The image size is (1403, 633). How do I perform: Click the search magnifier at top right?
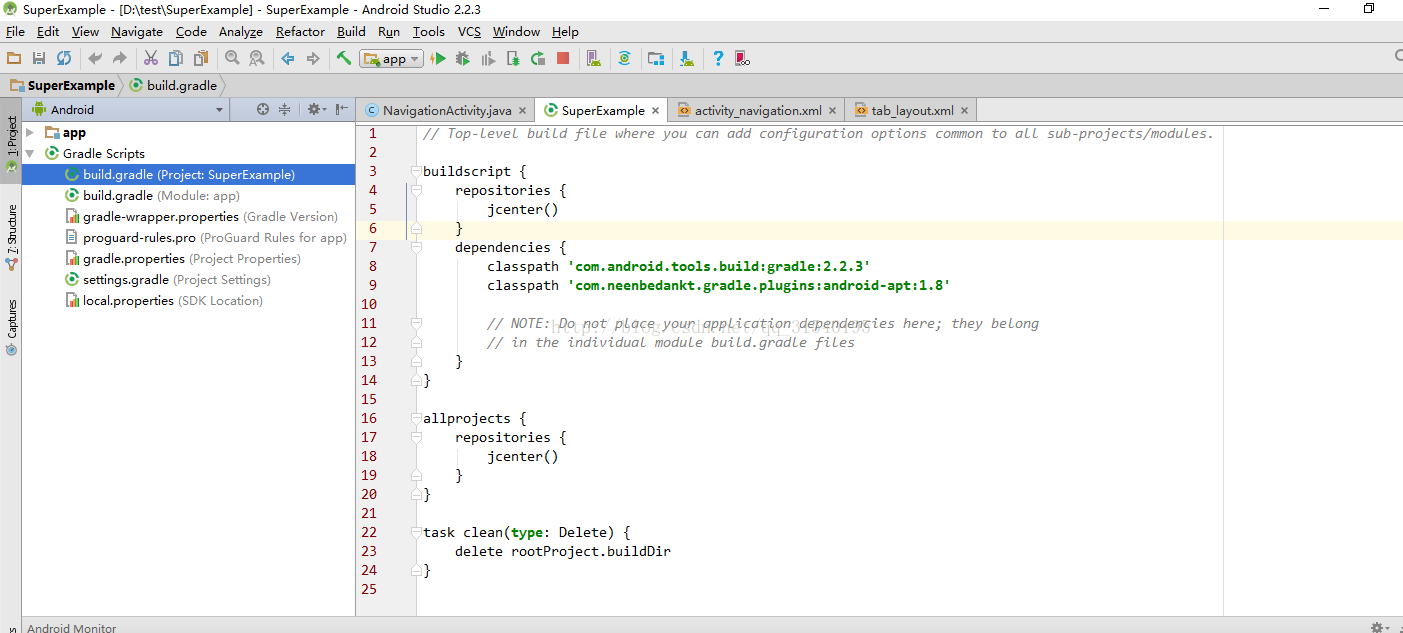point(1398,57)
